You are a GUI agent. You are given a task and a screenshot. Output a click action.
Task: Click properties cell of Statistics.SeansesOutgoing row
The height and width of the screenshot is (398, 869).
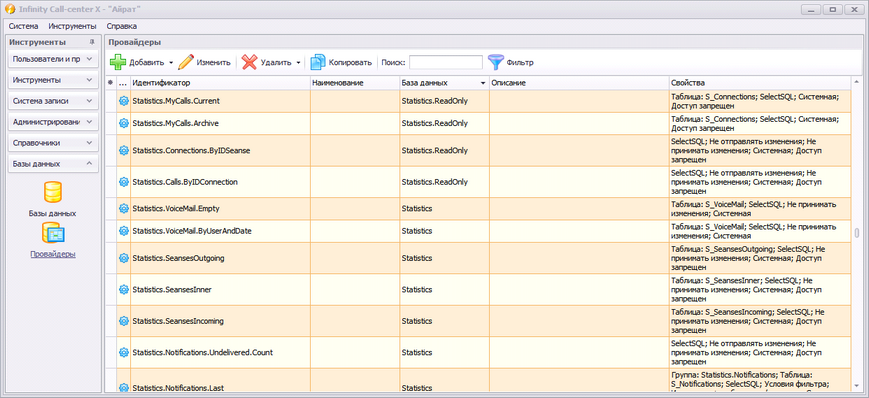coord(760,258)
